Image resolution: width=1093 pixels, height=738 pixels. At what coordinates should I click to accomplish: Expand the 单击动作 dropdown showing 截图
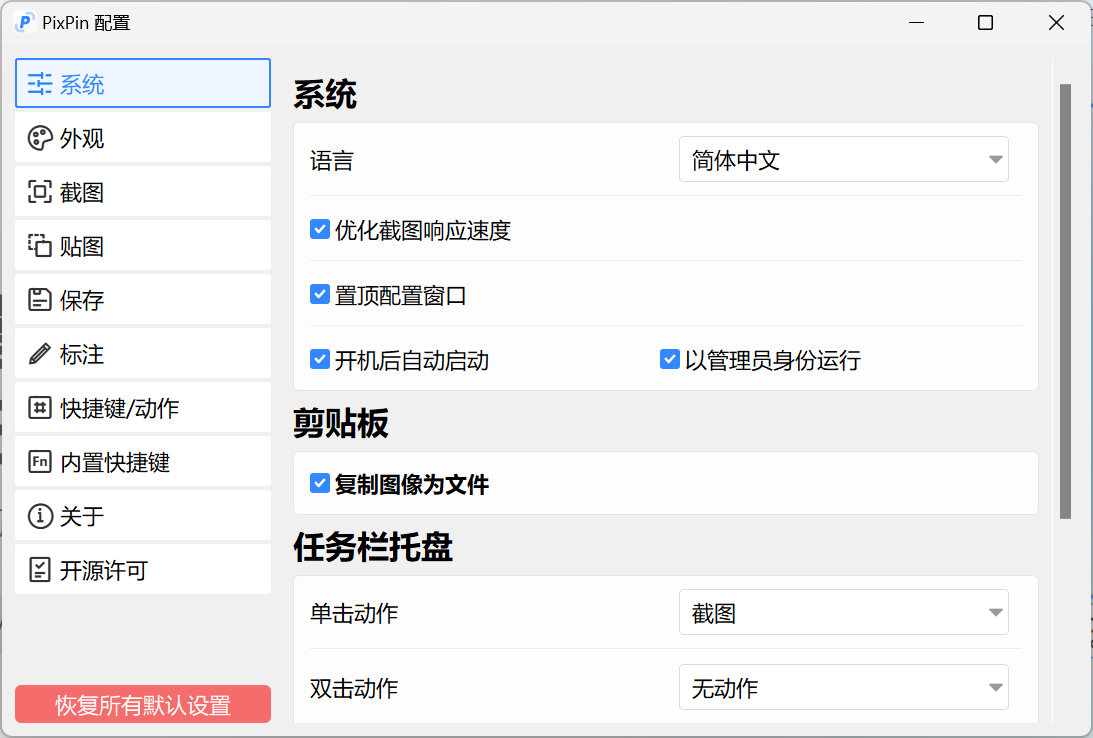tap(843, 612)
